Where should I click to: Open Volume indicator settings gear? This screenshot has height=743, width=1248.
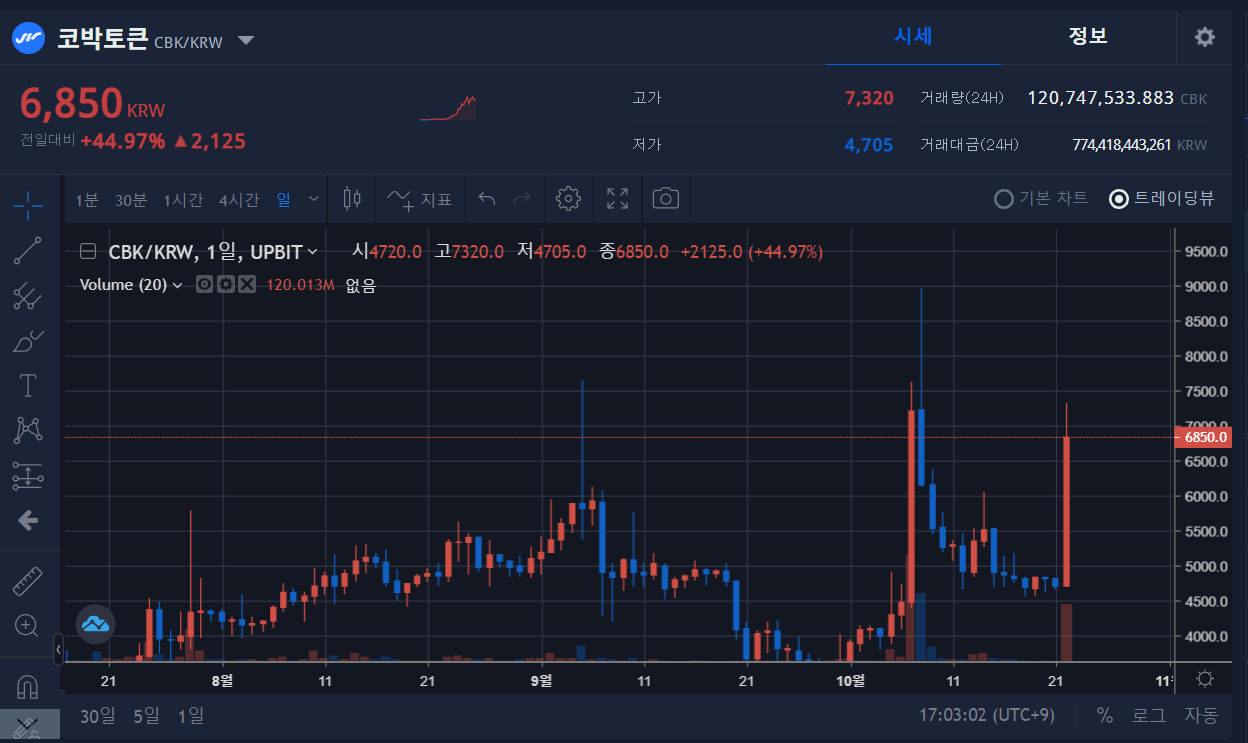pos(226,285)
